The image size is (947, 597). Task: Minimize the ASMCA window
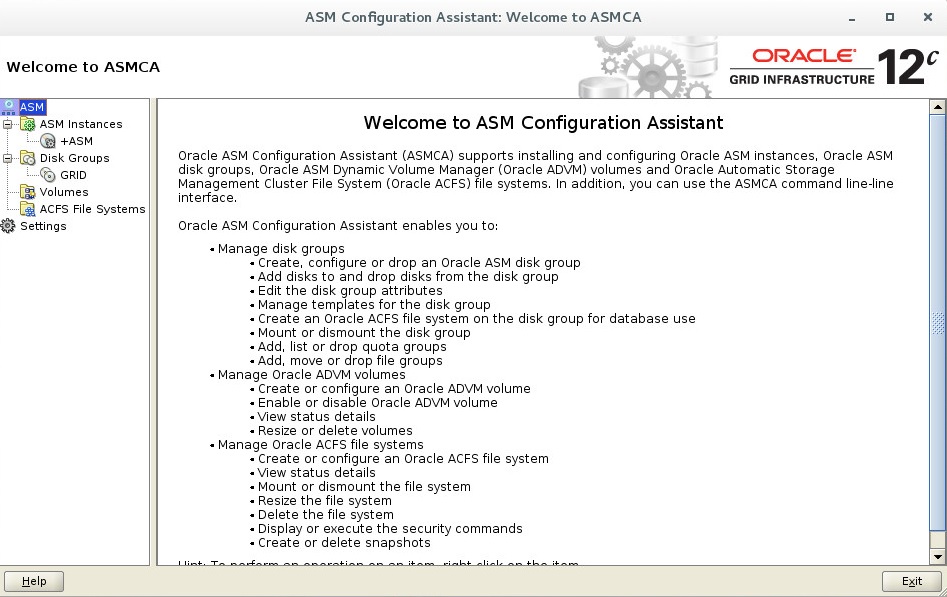click(852, 18)
